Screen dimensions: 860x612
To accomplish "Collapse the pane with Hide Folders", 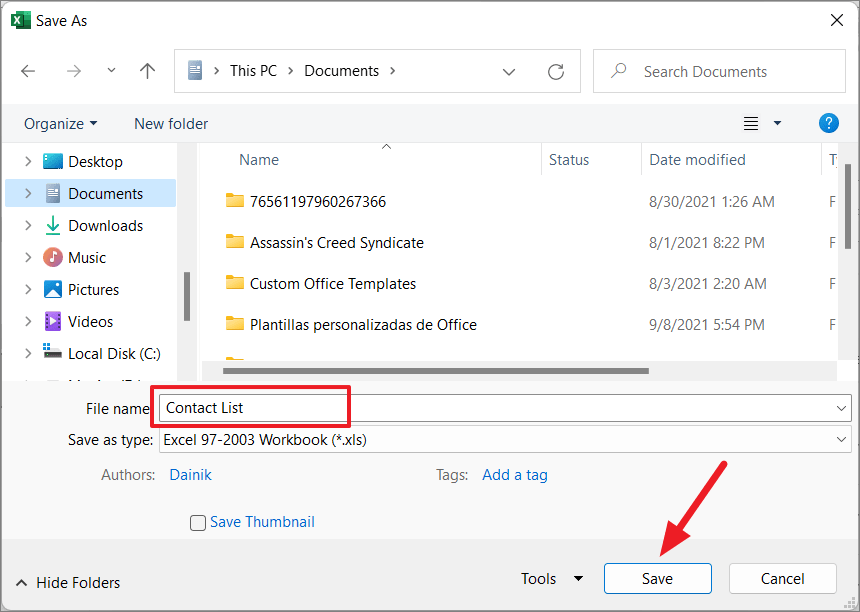I will pos(68,583).
